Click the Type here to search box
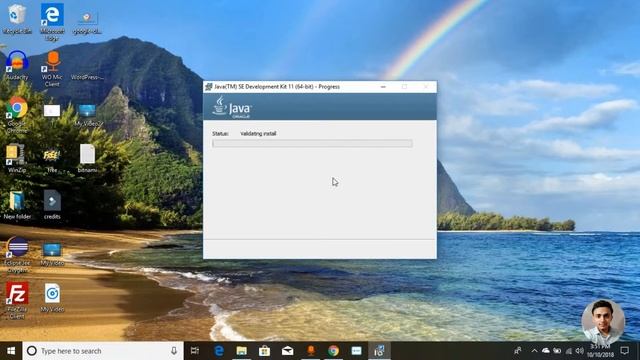 pyautogui.click(x=103, y=351)
